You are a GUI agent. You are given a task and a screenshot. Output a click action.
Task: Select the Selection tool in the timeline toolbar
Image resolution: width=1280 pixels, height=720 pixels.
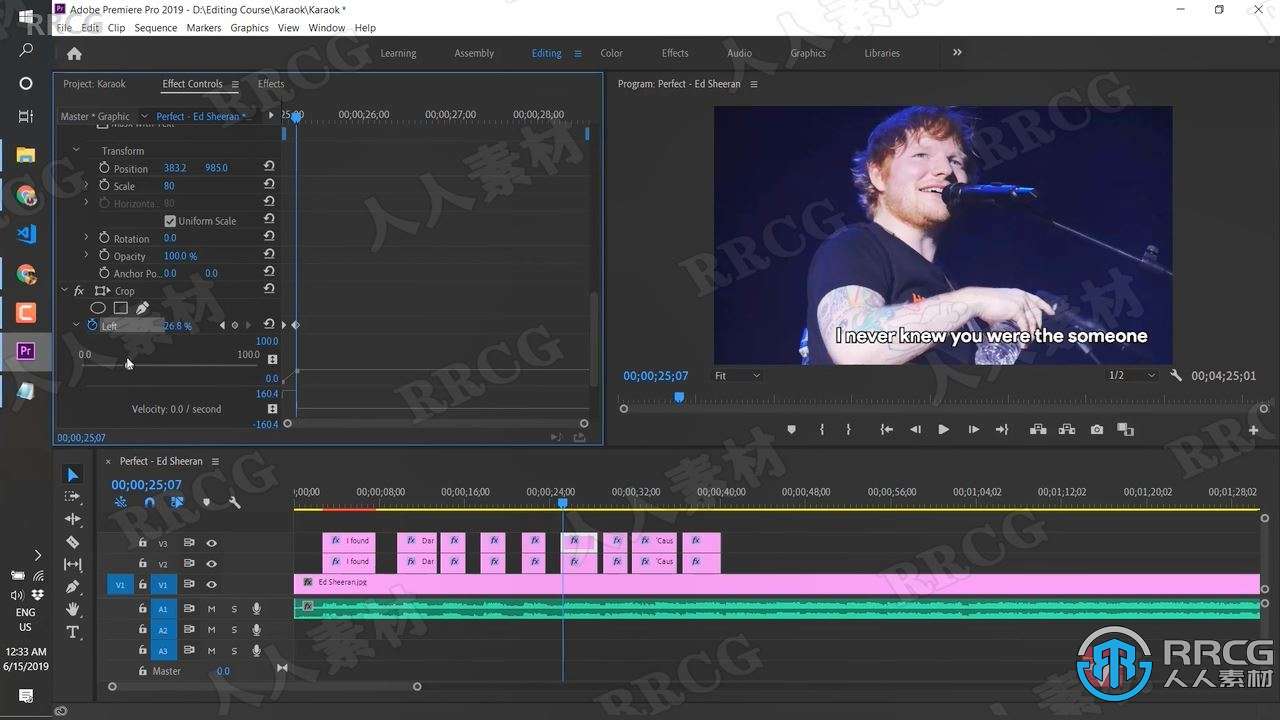click(x=73, y=475)
